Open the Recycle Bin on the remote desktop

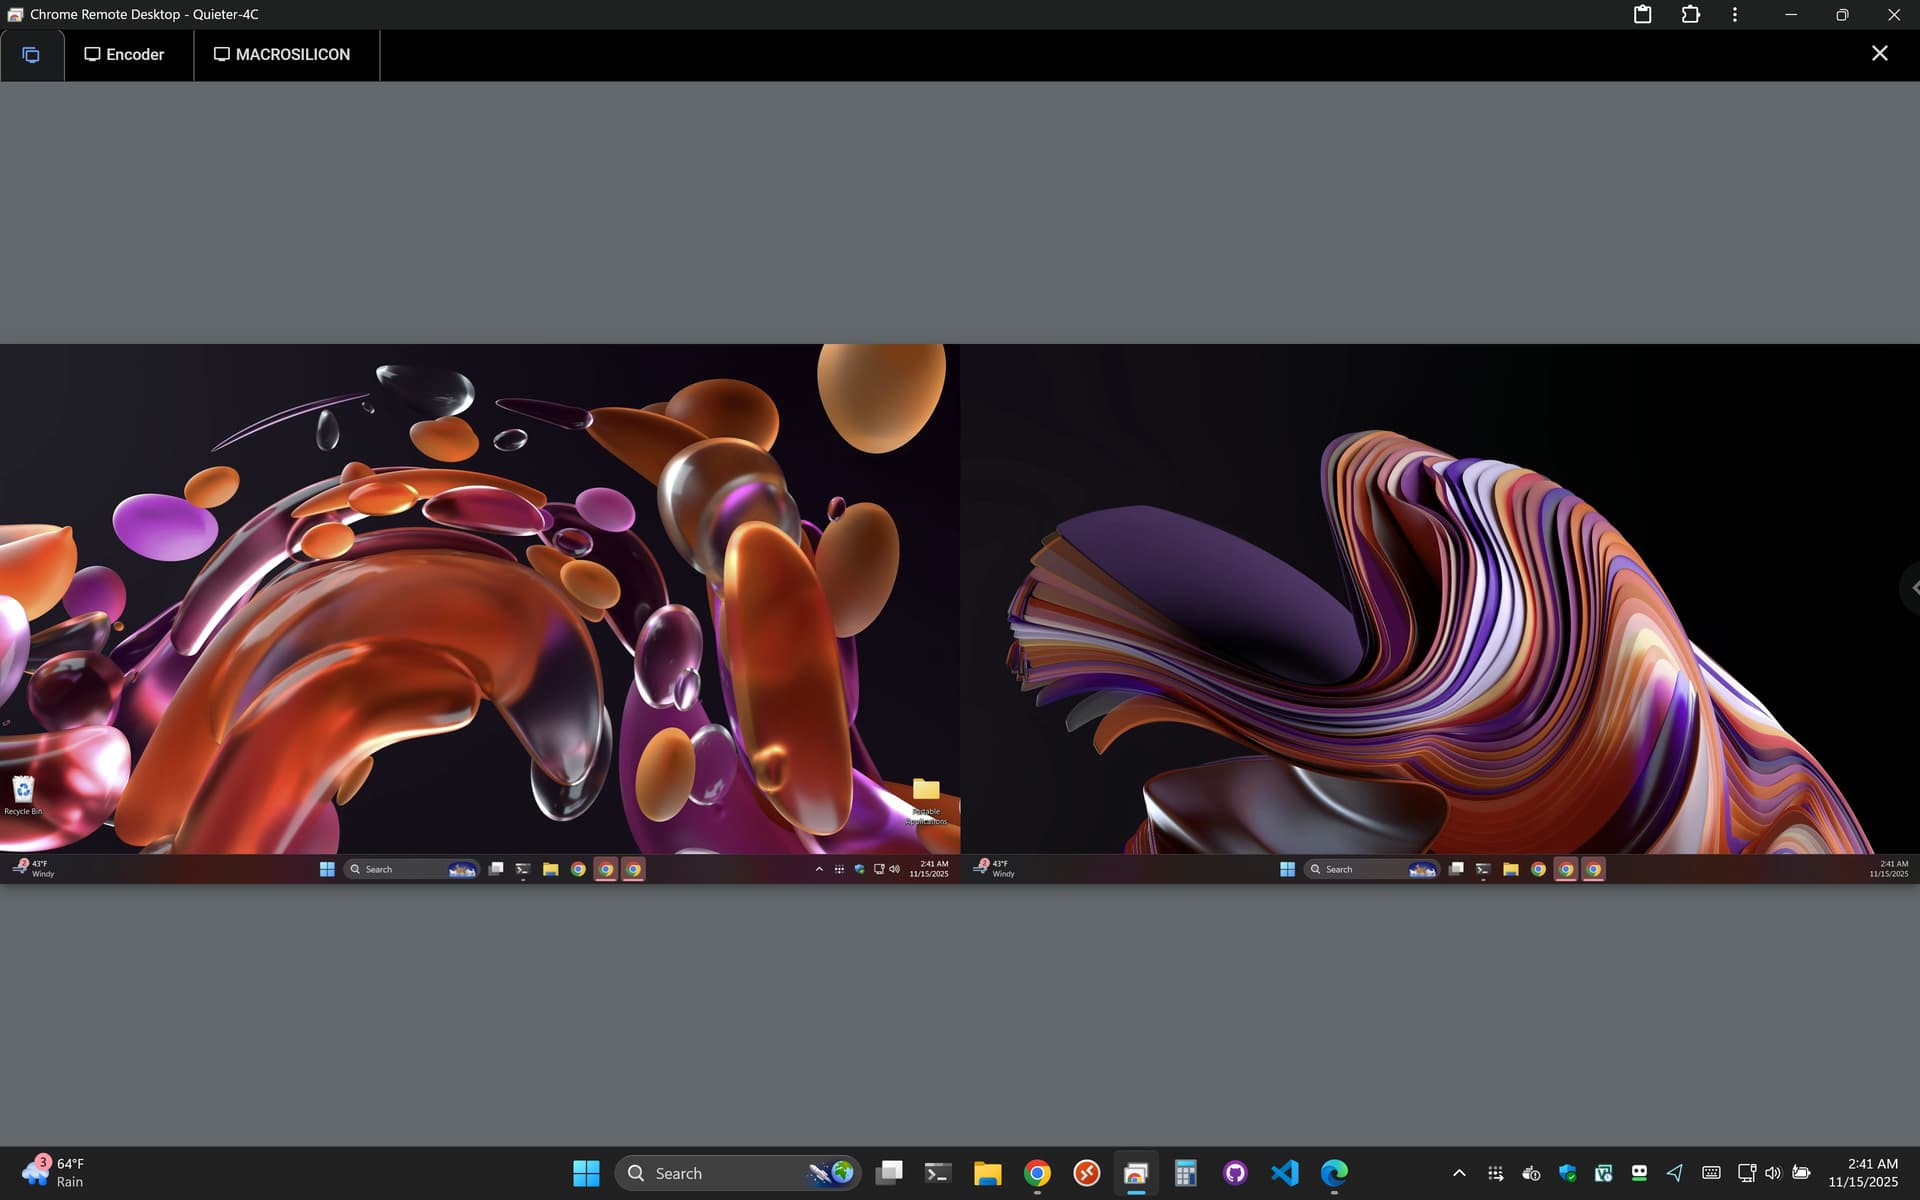[x=23, y=792]
